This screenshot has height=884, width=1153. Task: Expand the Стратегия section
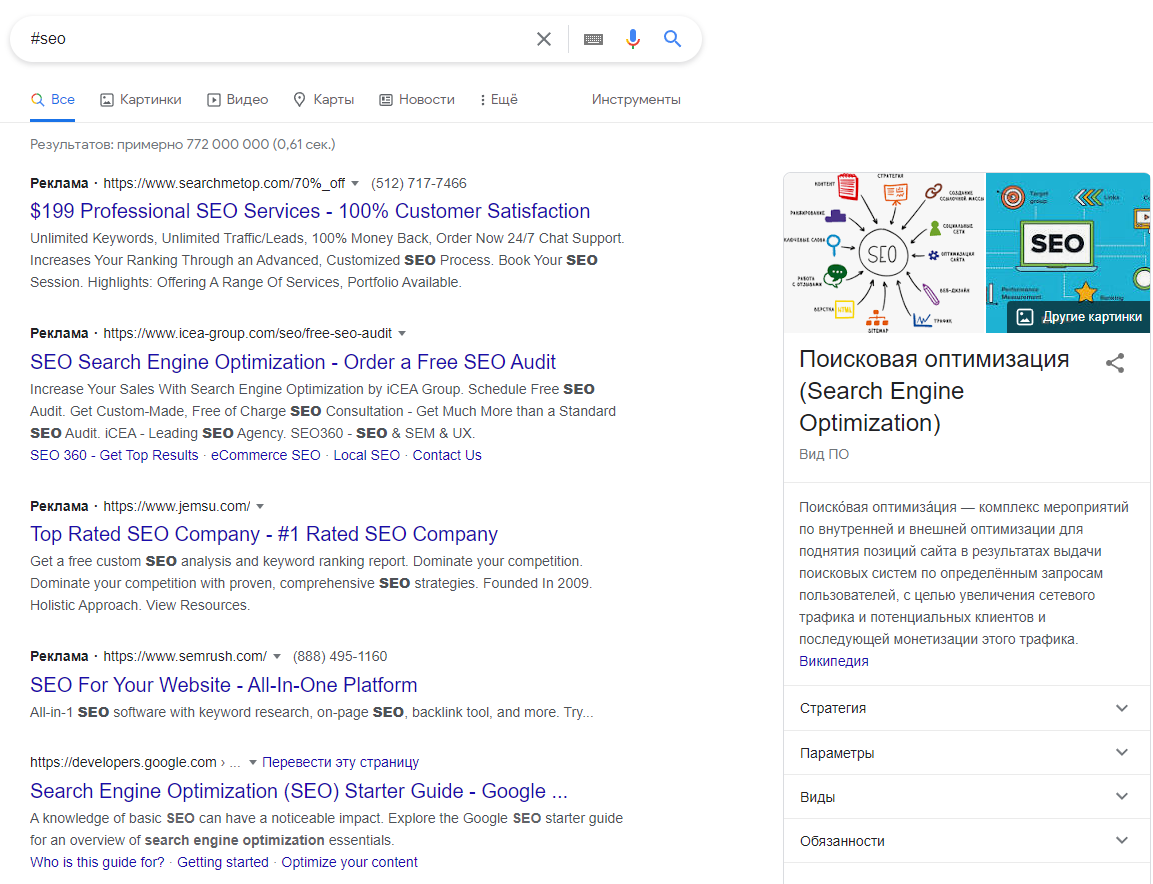click(x=966, y=708)
